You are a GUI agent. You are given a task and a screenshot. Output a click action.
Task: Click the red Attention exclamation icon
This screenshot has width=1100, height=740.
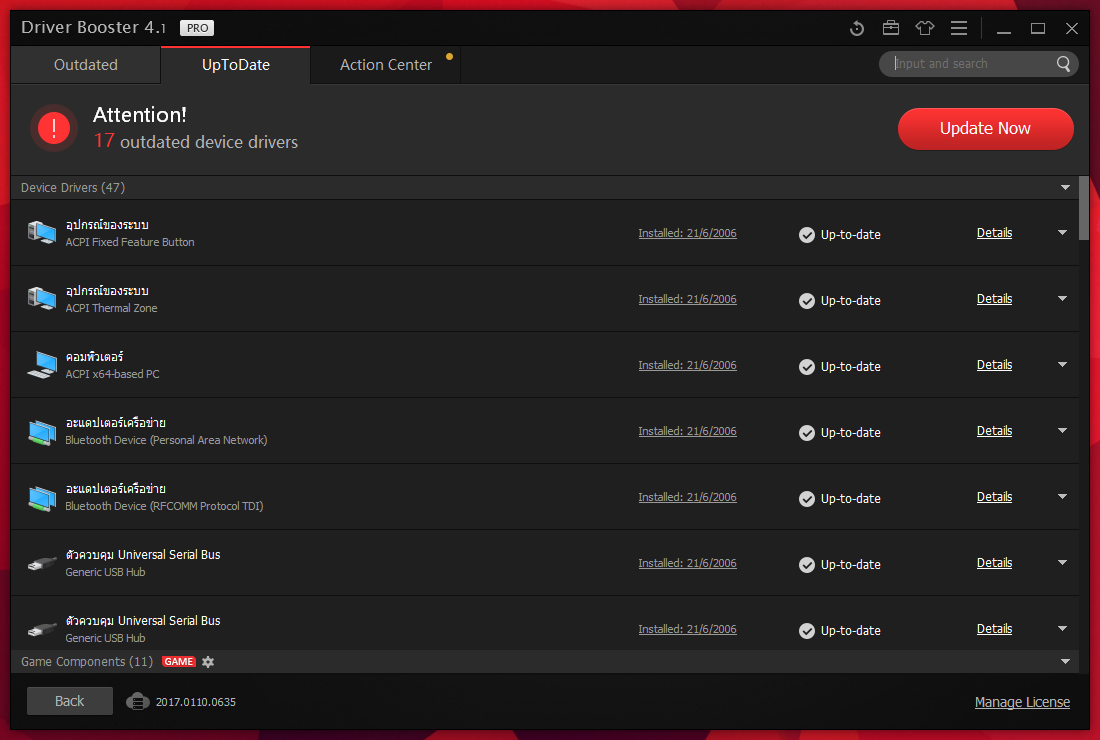54,128
